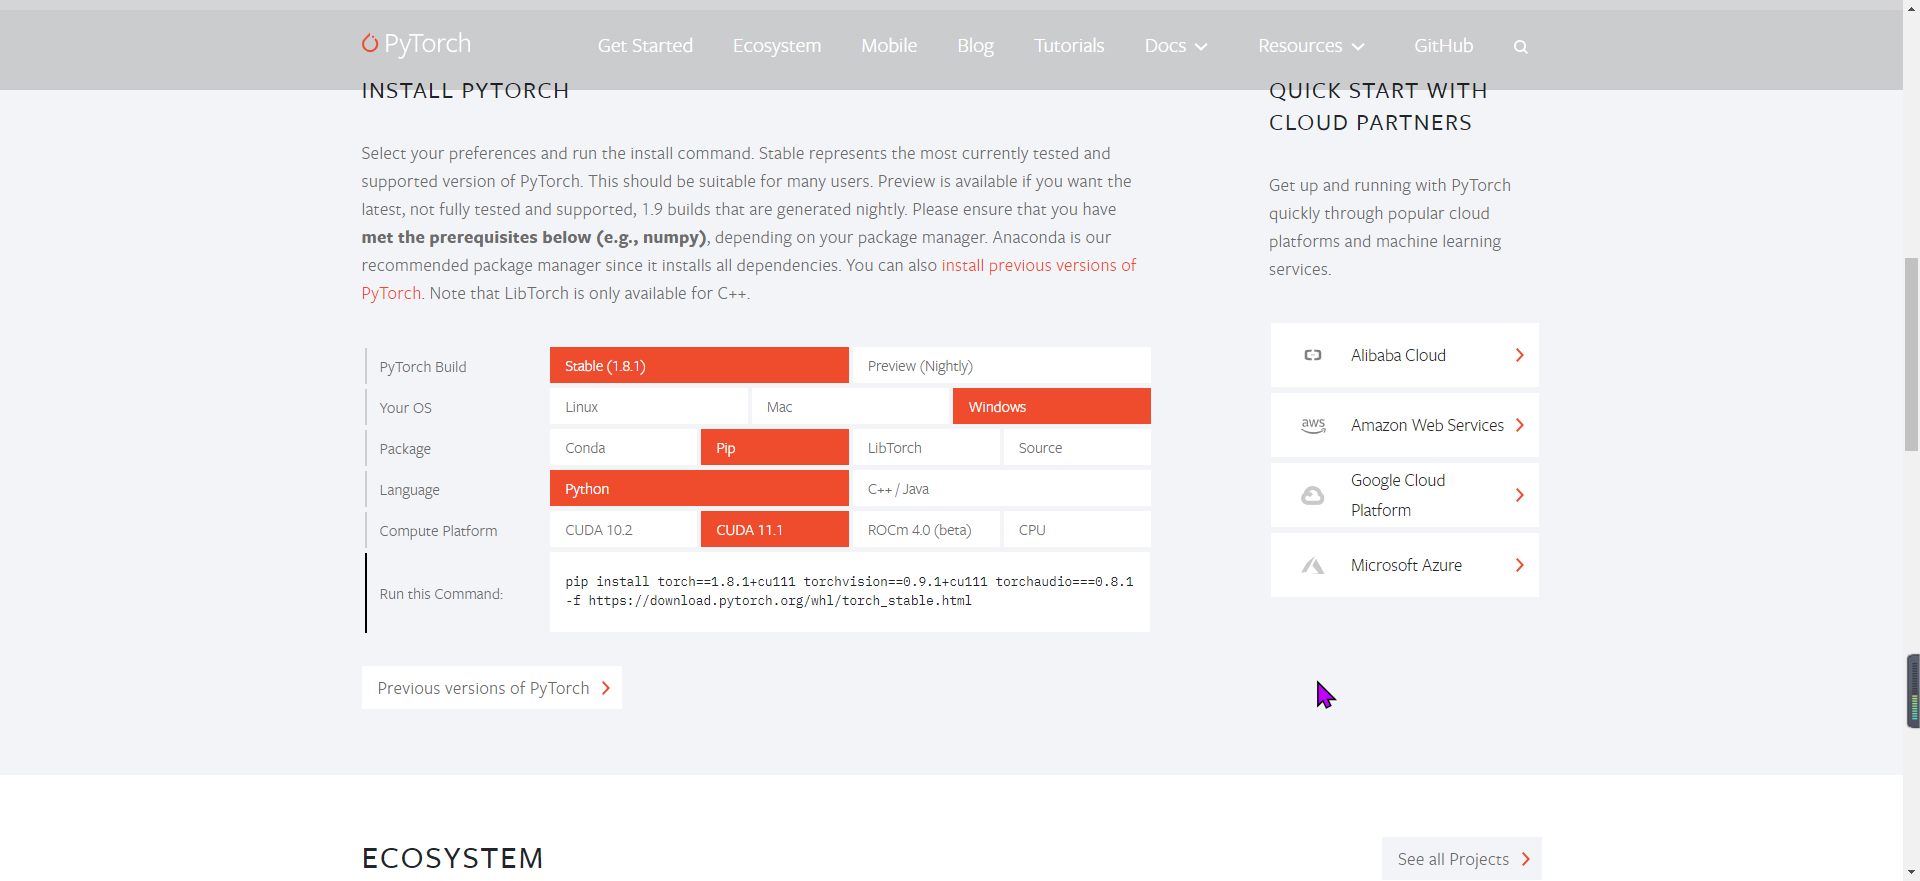
Task: Click the ECOSYSTEM heading
Action: click(452, 858)
